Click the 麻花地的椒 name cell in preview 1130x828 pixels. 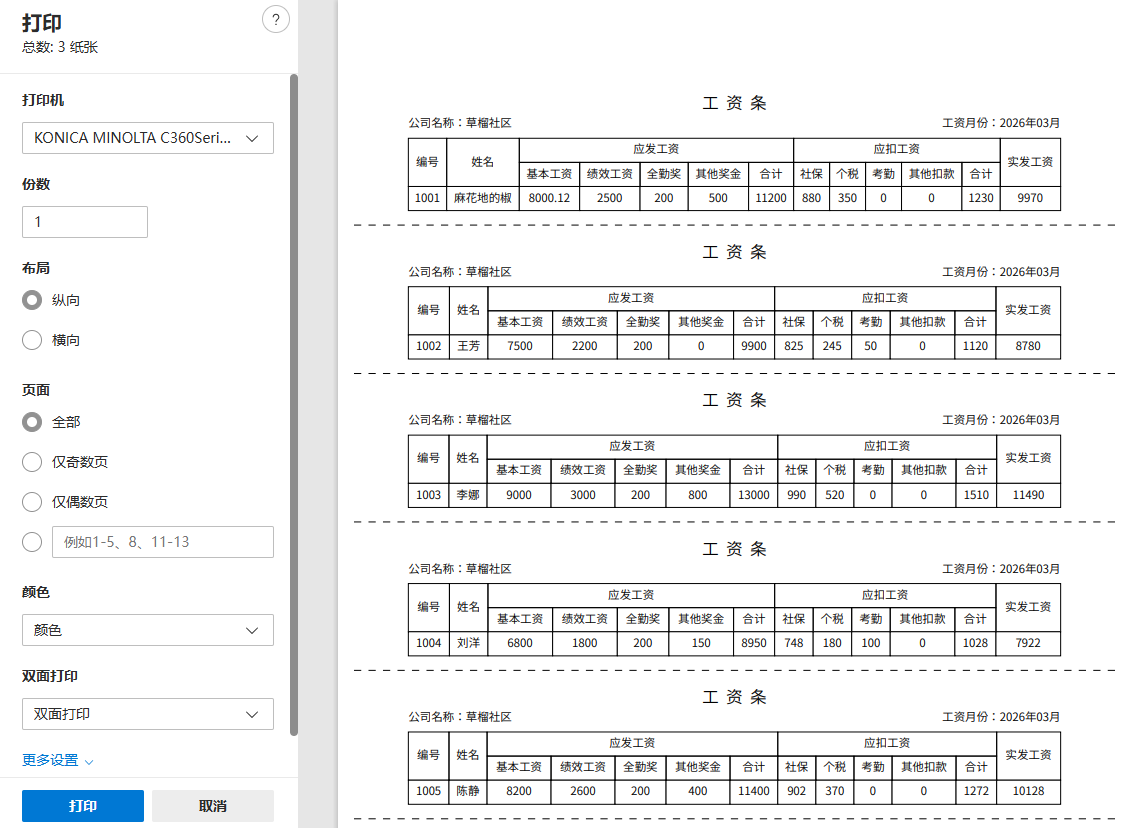482,198
